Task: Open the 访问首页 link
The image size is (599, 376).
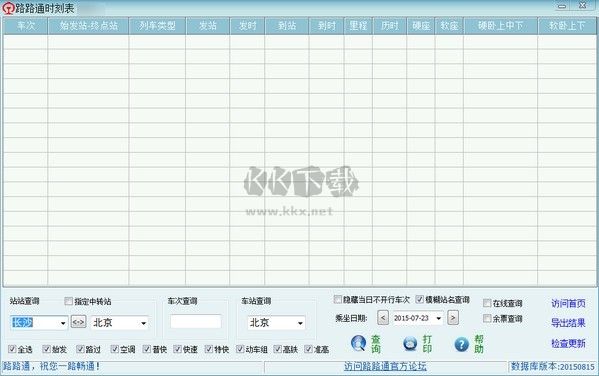Action: click(x=568, y=303)
